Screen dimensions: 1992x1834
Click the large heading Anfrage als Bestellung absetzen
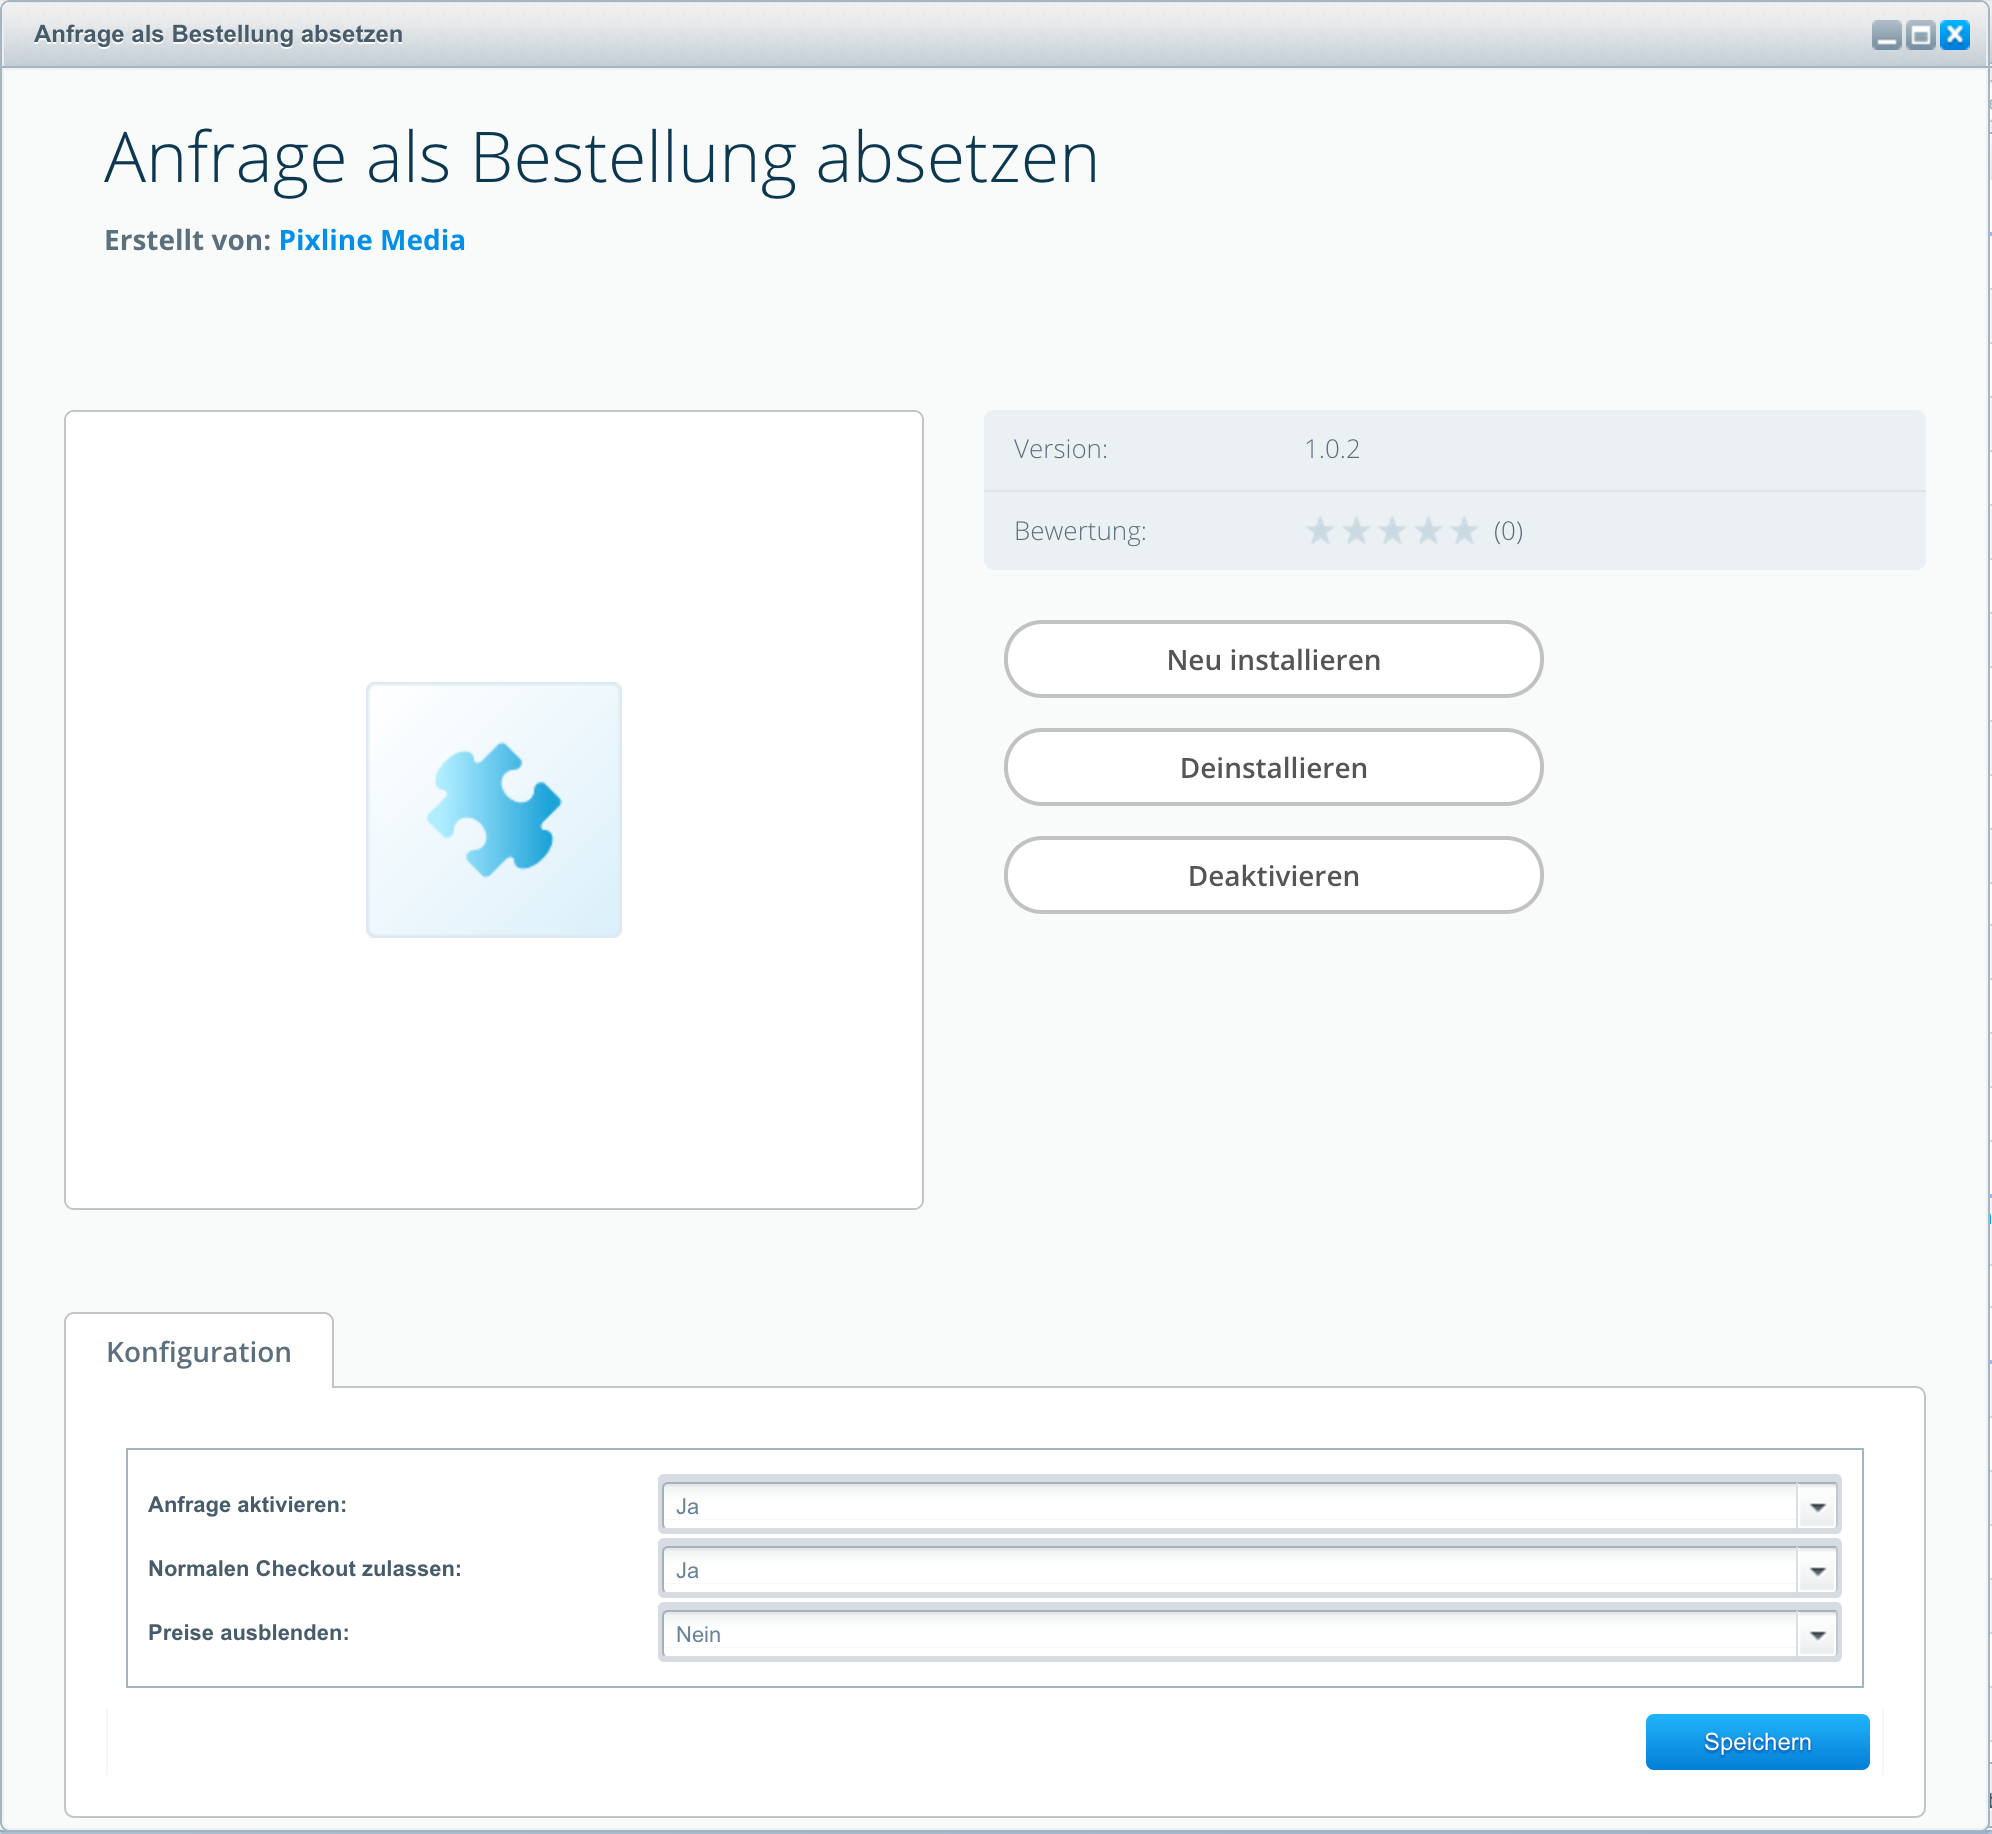(x=602, y=158)
